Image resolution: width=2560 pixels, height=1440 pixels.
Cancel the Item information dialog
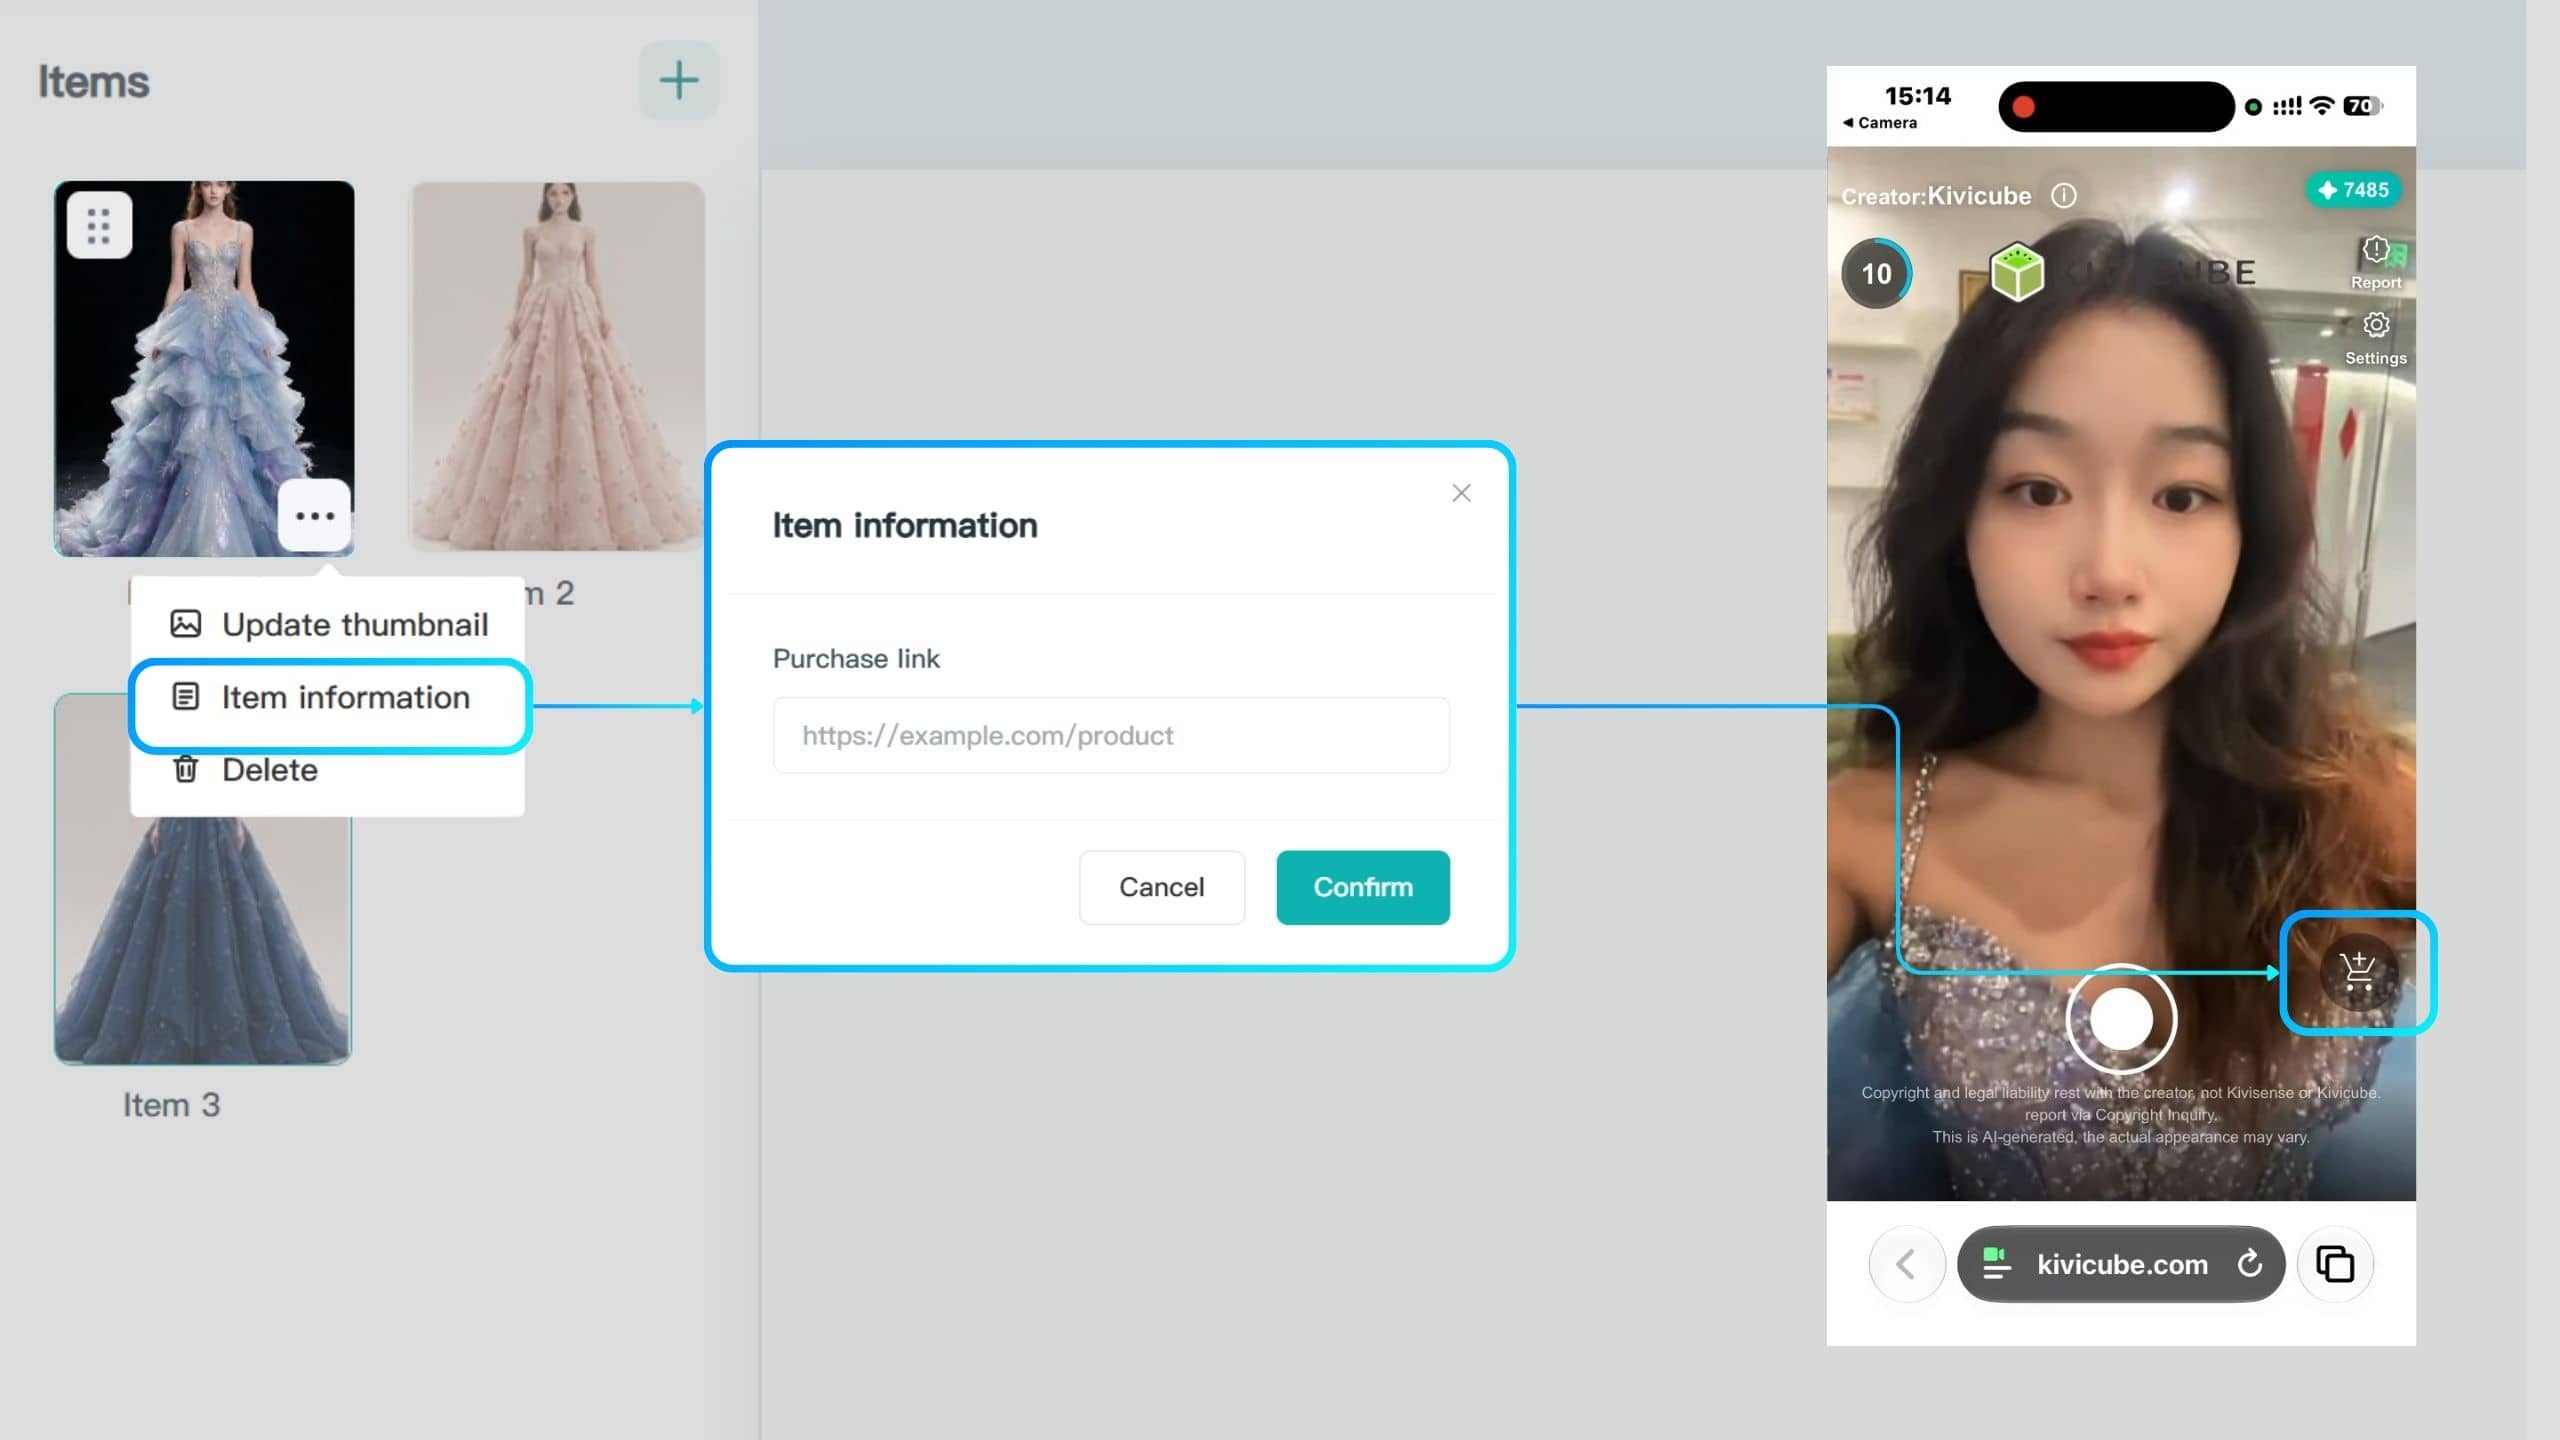coord(1161,887)
